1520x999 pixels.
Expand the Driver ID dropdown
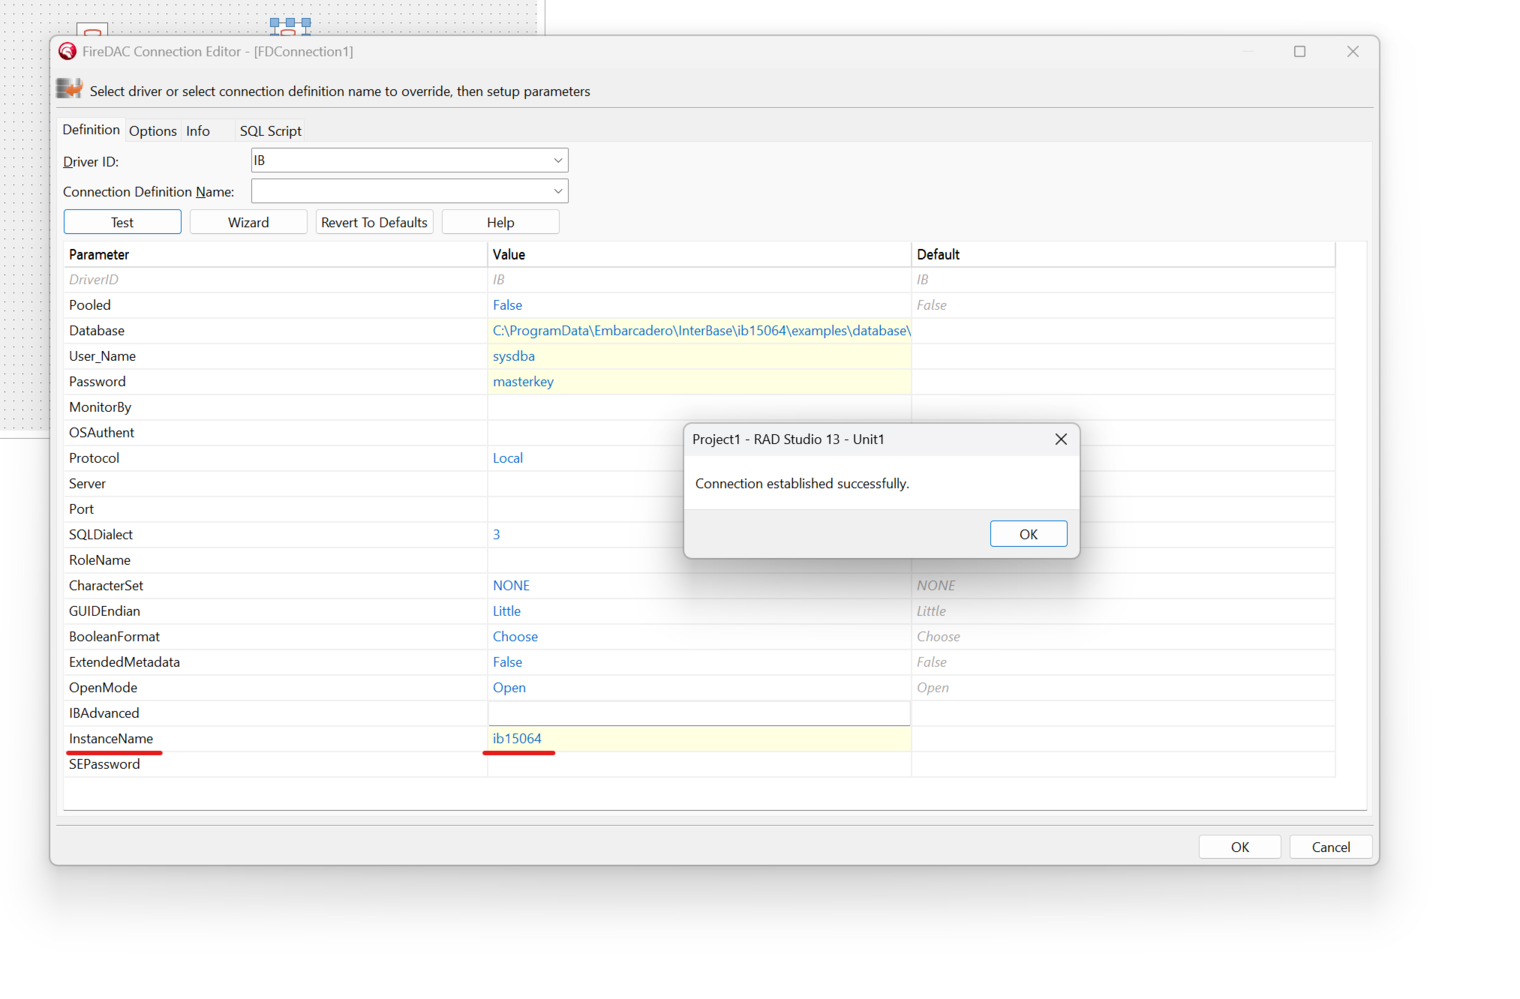[x=557, y=160]
